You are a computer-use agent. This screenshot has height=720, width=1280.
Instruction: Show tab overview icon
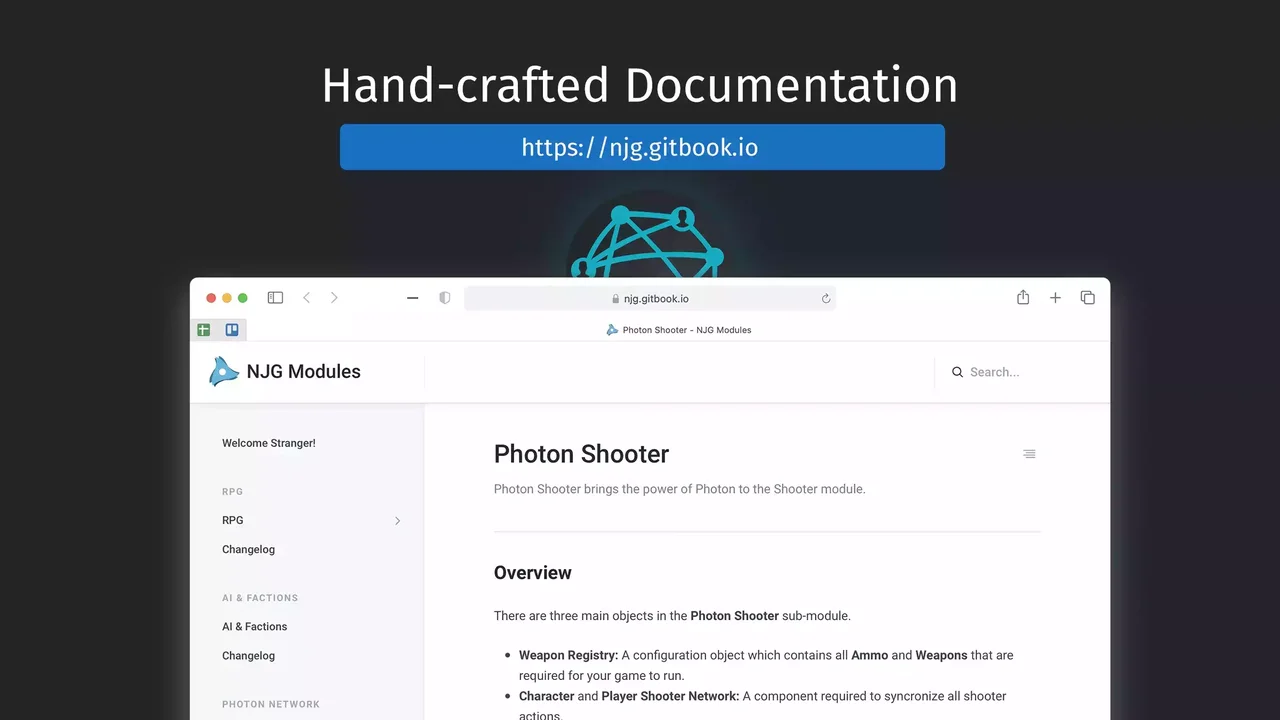[1088, 298]
